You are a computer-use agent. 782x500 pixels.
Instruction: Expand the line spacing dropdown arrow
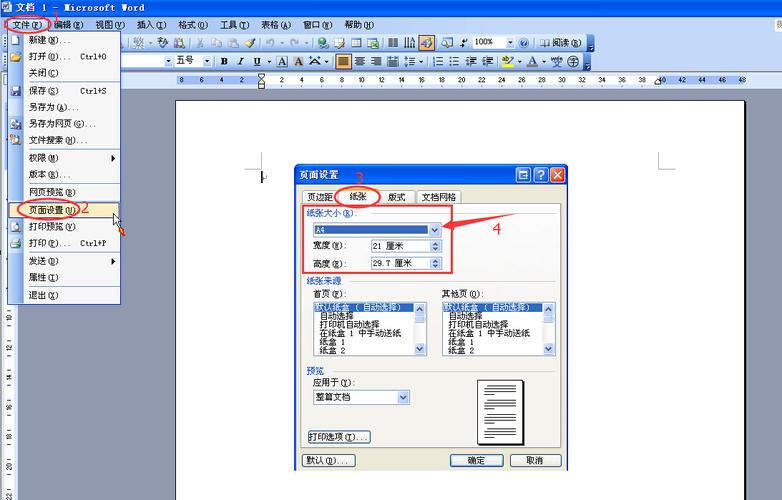pyautogui.click(x=421, y=61)
